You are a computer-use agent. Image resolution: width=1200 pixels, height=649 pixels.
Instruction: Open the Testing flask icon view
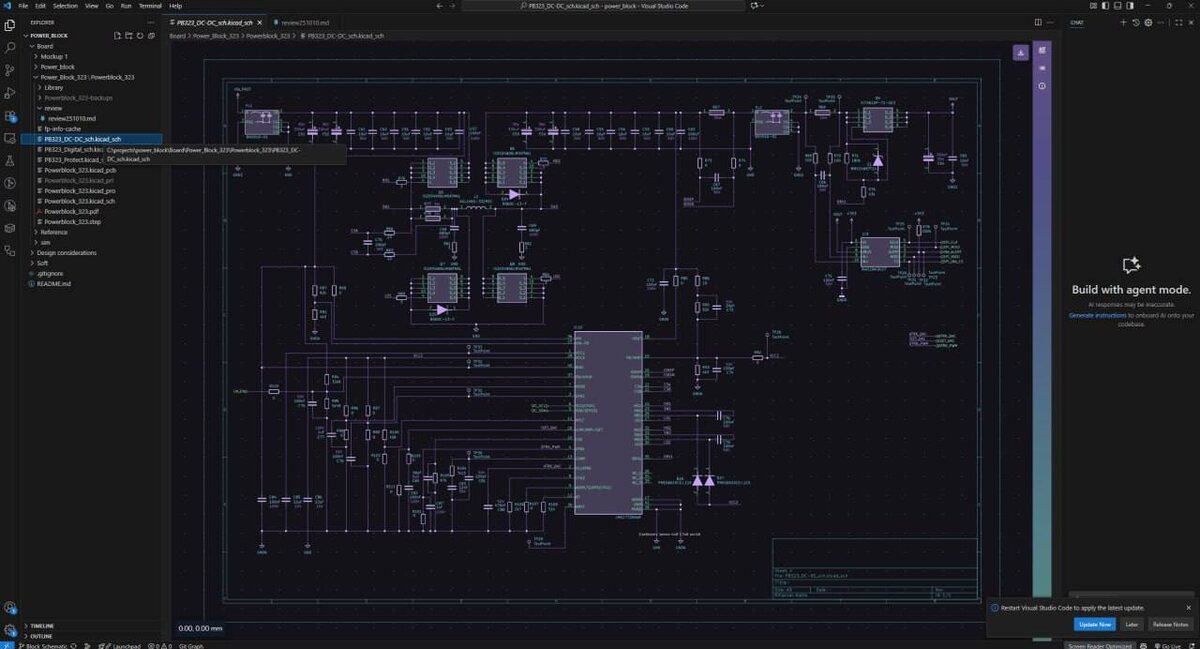click(10, 161)
